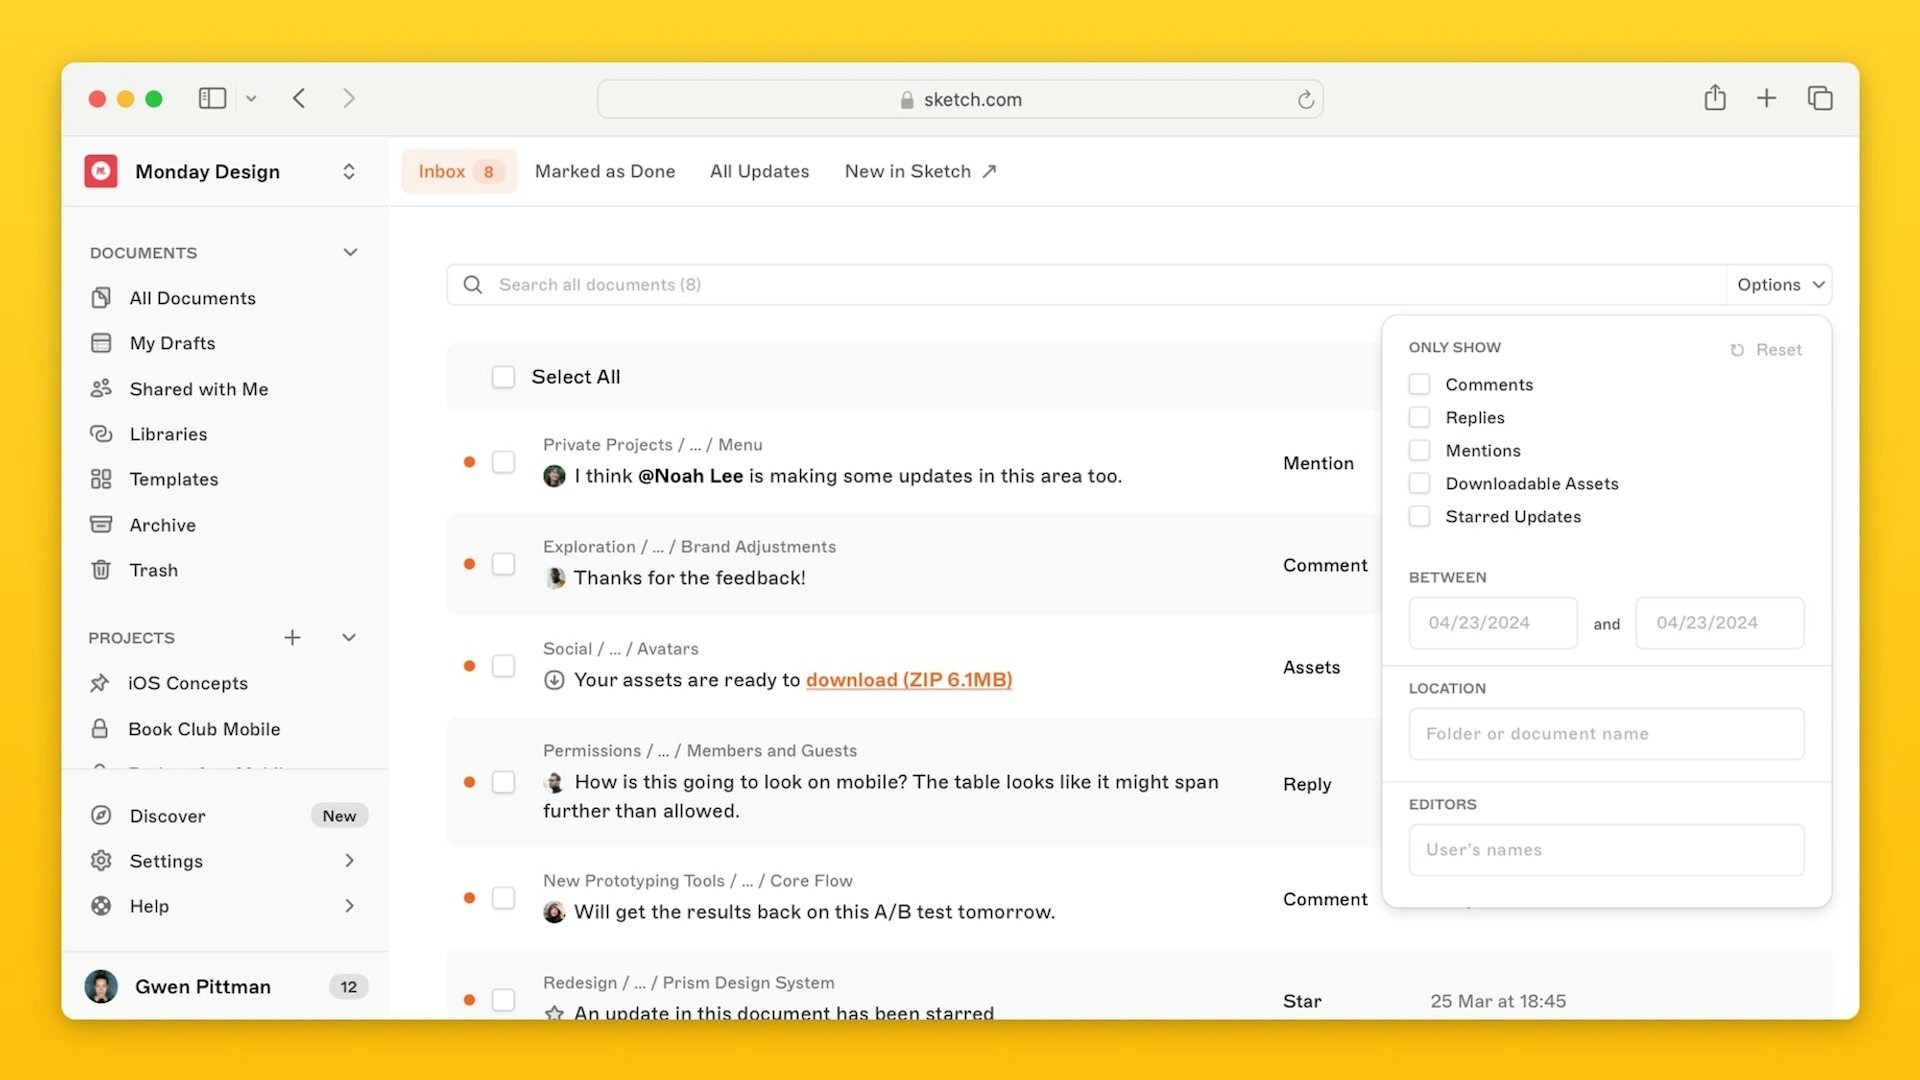Click the Shared with Me people icon
This screenshot has width=1920, height=1080.
(101, 389)
